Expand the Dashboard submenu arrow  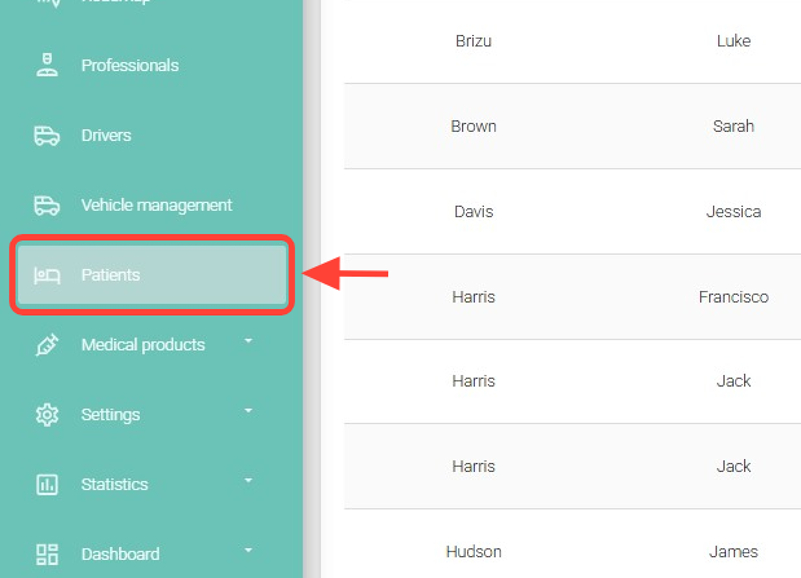tap(248, 551)
